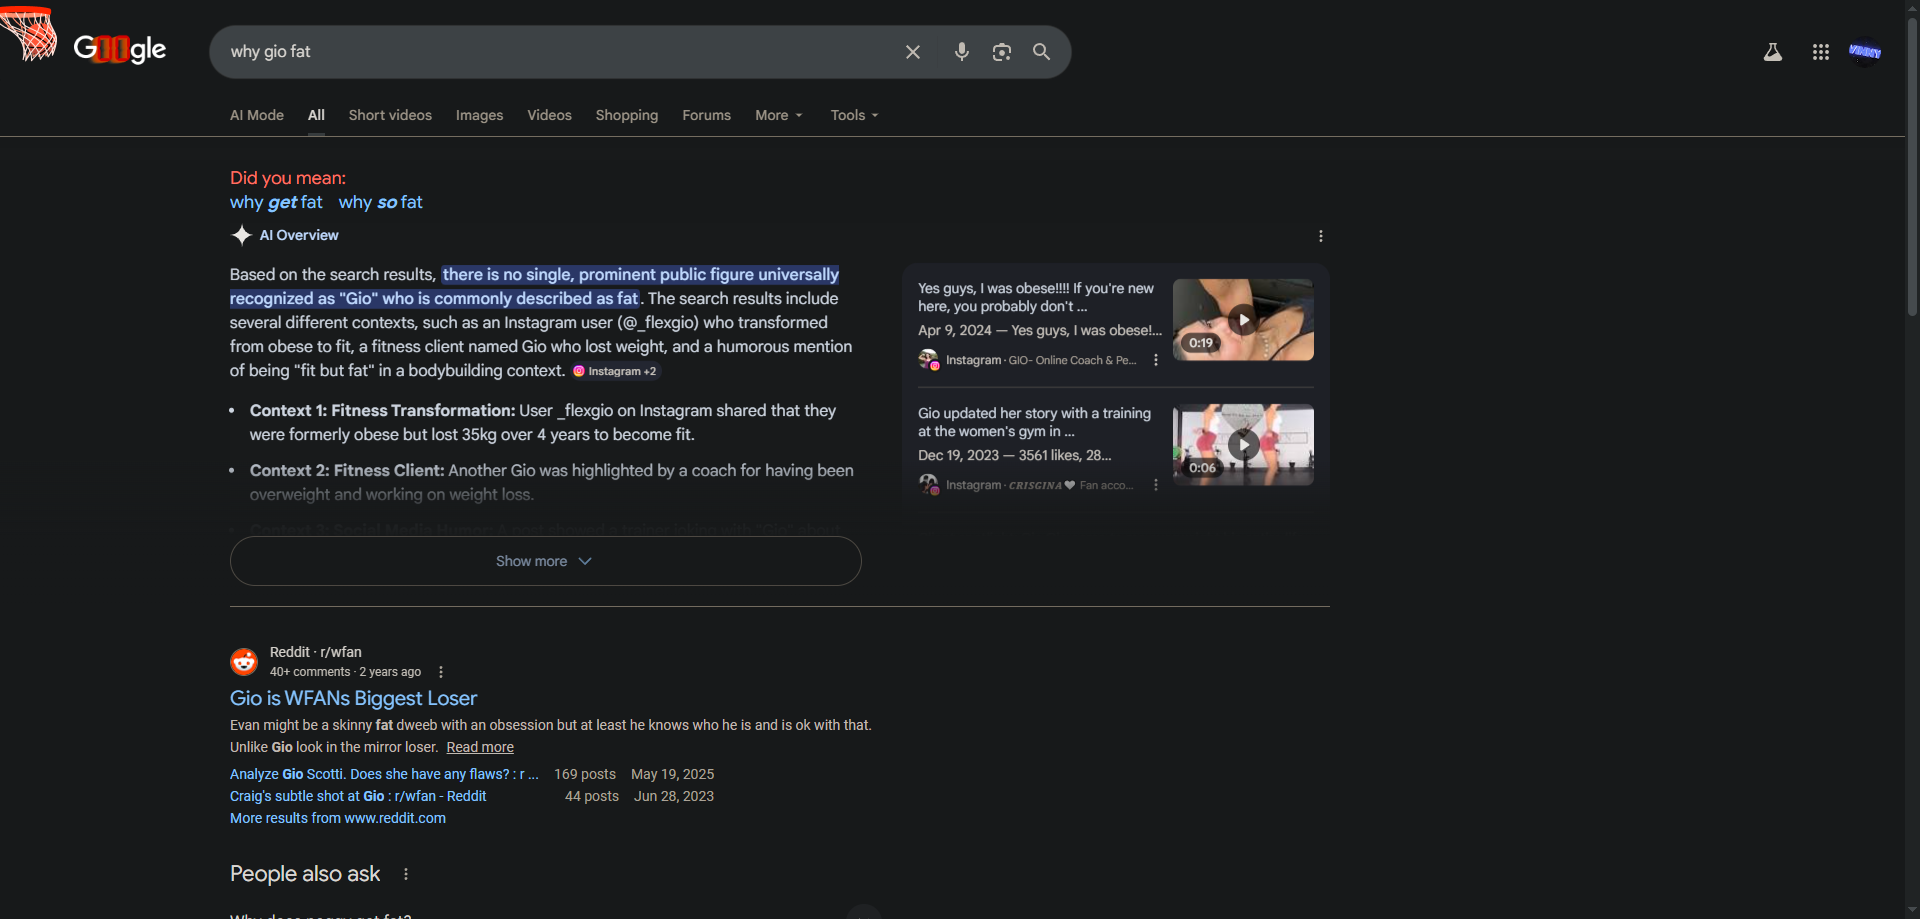Screen dimensions: 1920x919
Task: Switch to Short videos tab
Action: click(x=390, y=115)
